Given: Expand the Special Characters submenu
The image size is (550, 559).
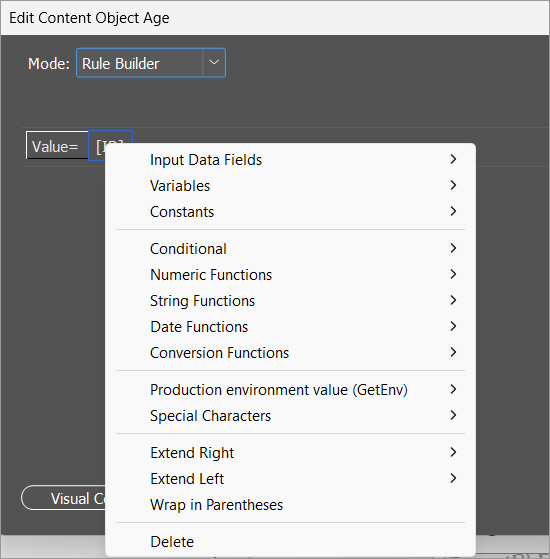Looking at the screenshot, I should 291,416.
